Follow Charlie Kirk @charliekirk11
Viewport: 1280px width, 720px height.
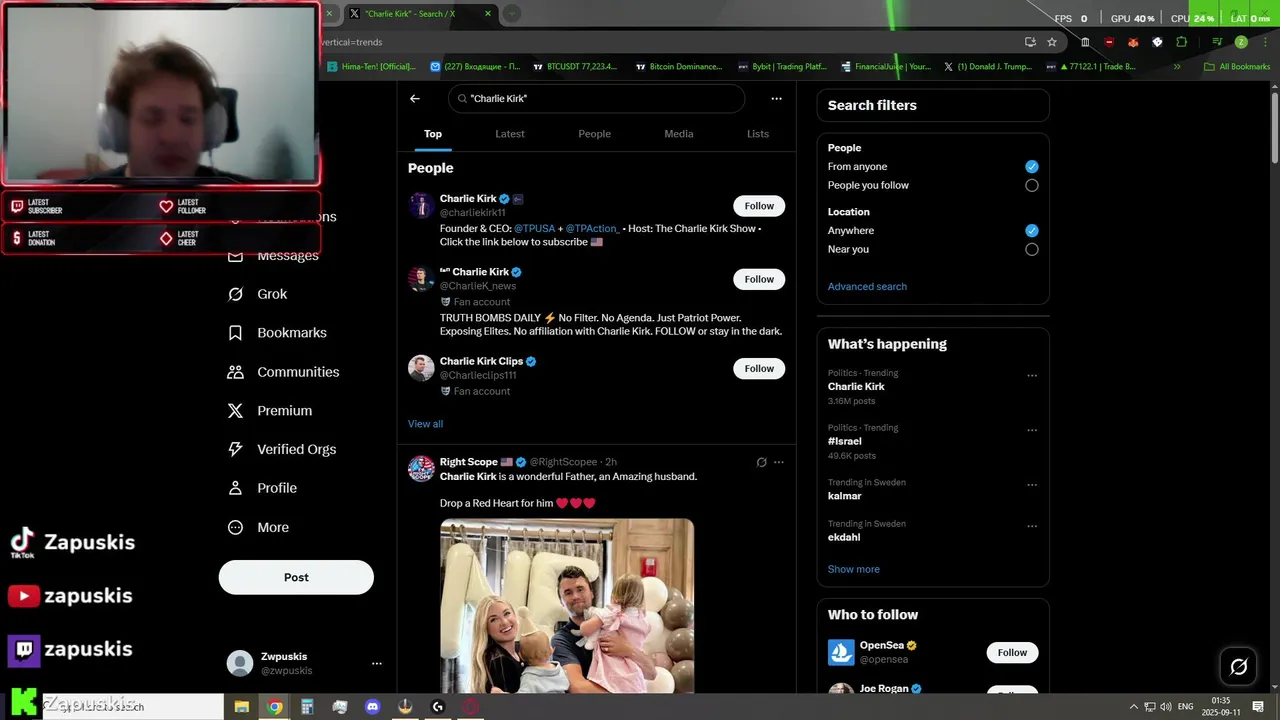[759, 206]
